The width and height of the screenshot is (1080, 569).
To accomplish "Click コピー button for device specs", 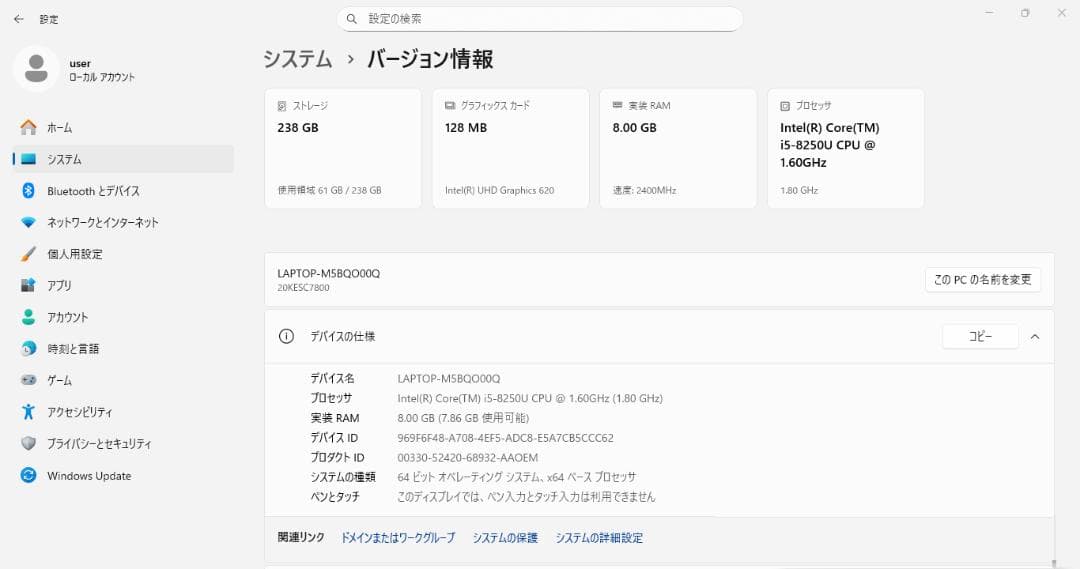I will (x=980, y=336).
